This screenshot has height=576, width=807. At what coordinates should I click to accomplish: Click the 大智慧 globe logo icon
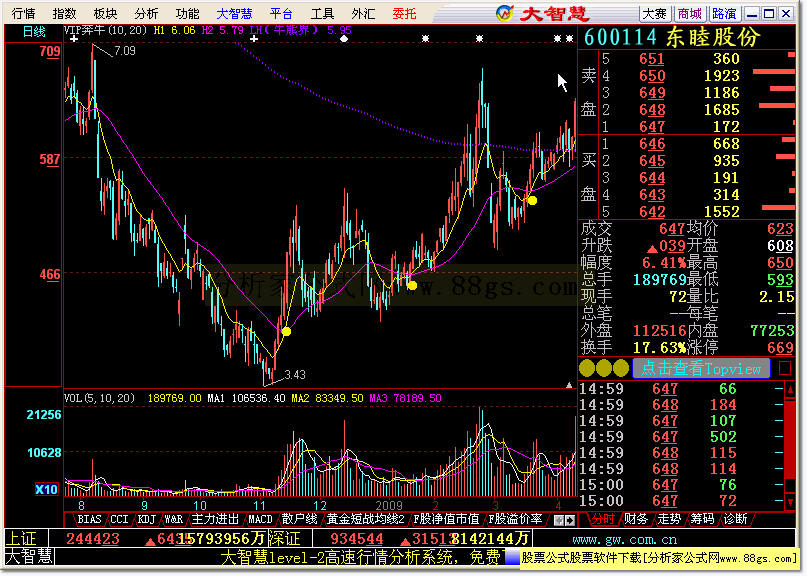click(x=505, y=13)
